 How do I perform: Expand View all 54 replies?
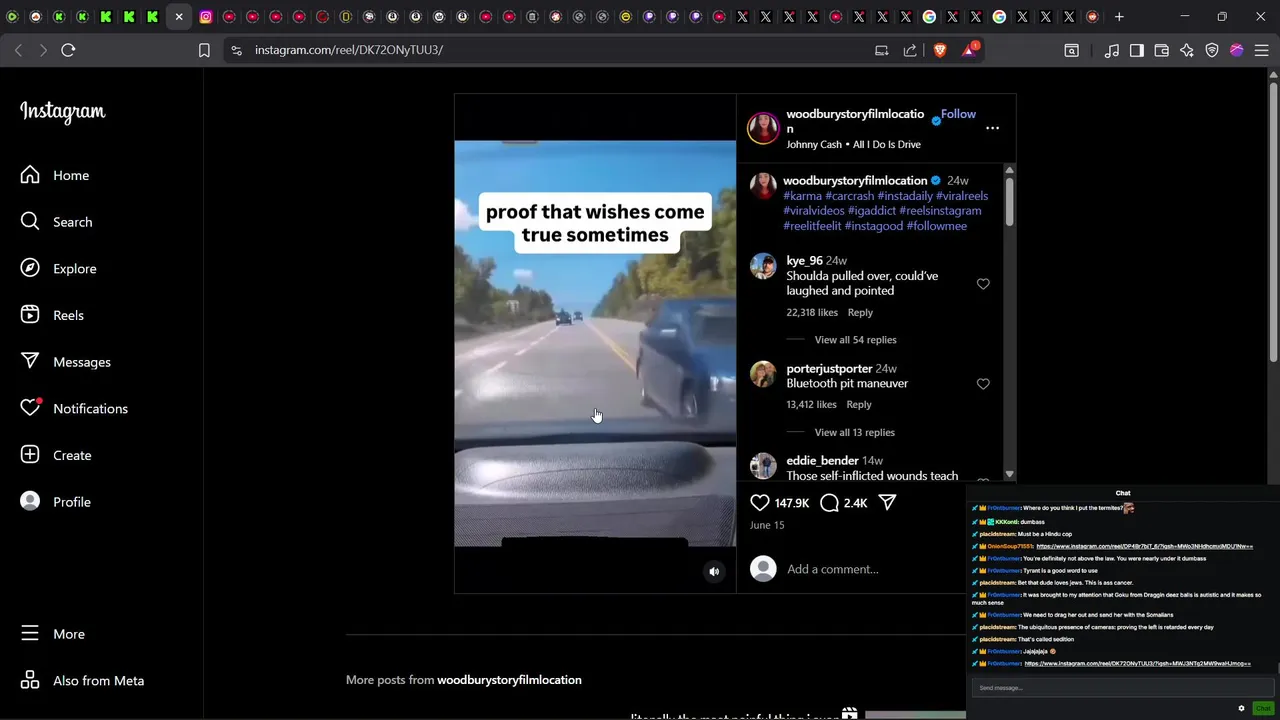coord(855,340)
